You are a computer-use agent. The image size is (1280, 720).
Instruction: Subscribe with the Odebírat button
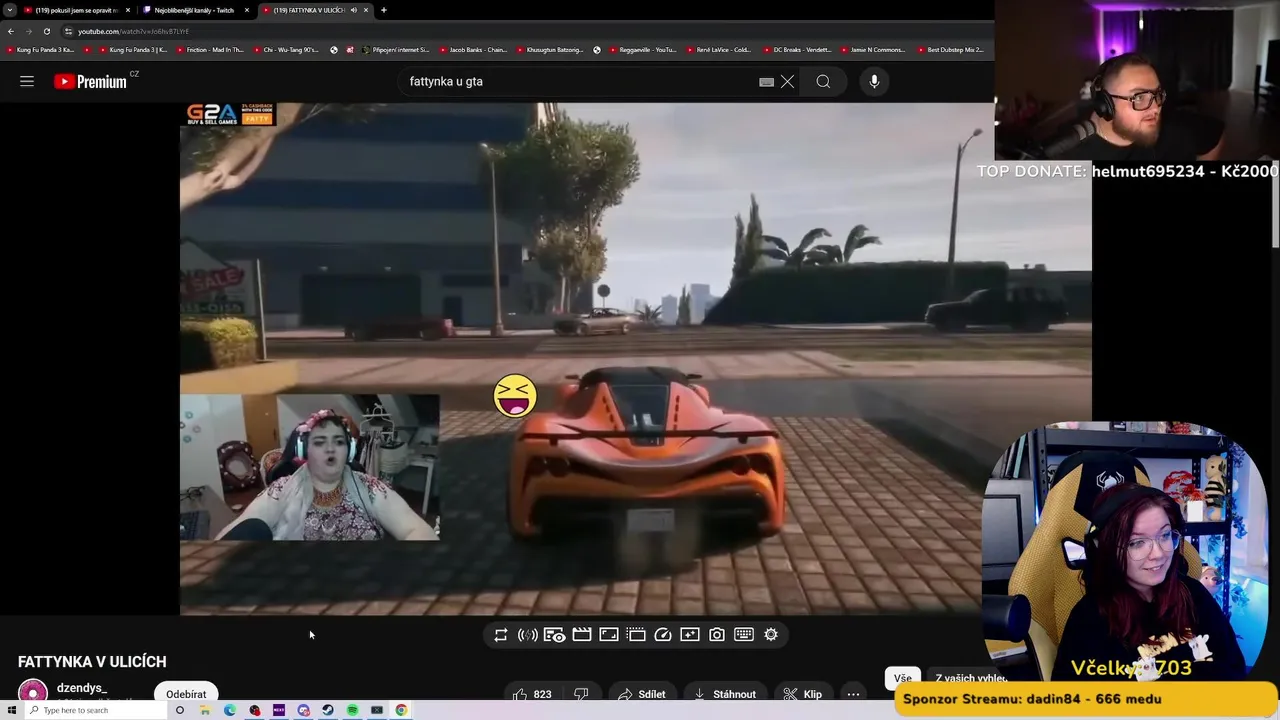[186, 694]
